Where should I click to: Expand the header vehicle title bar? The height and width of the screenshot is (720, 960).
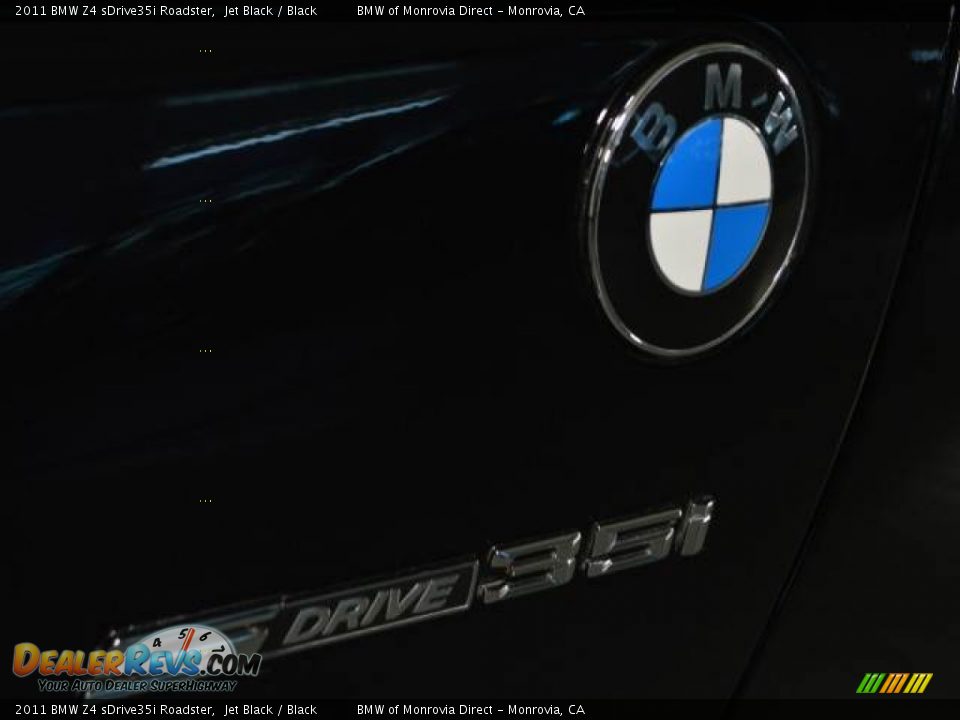click(480, 11)
